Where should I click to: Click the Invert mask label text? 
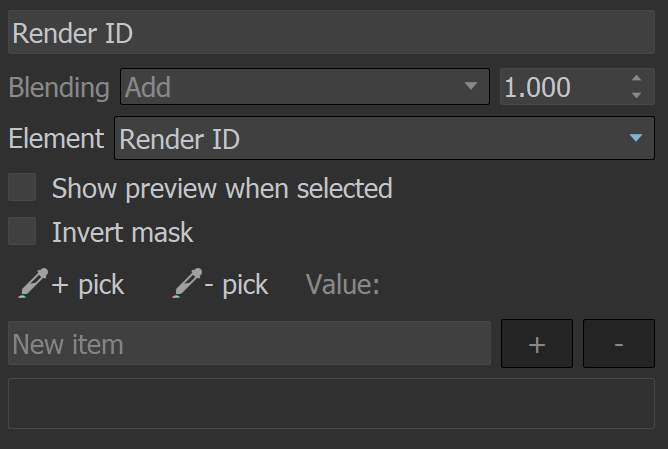click(123, 233)
